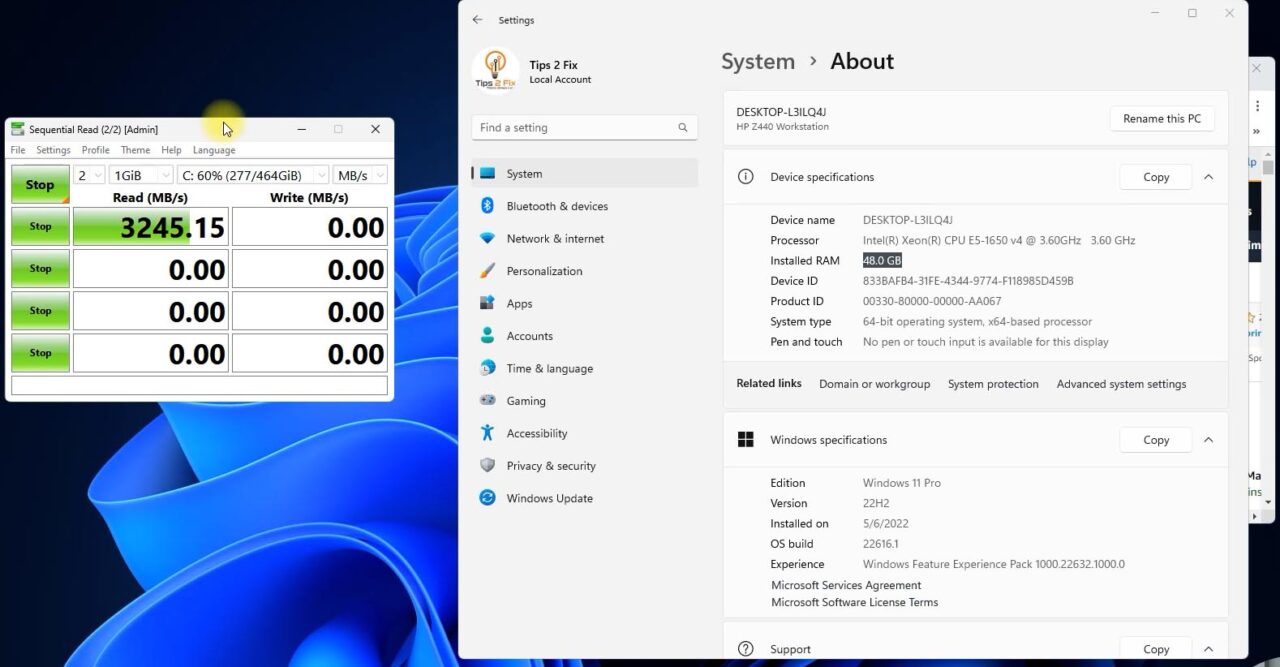Viewport: 1280px width, 667px height.
Task: Open the 1GiB test size dropdown
Action: click(141, 175)
